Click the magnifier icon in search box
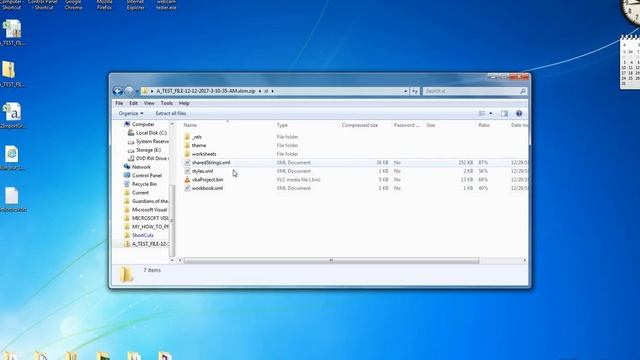The image size is (640, 360). coord(522,91)
